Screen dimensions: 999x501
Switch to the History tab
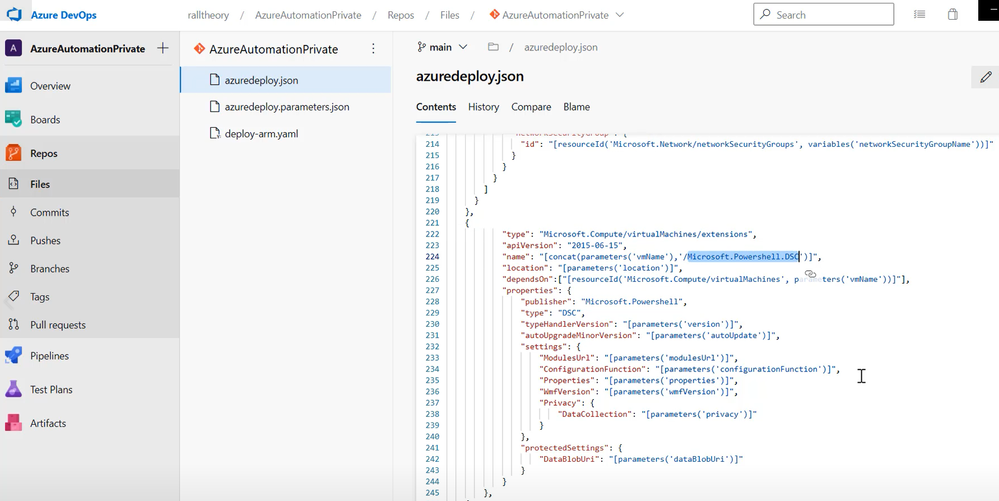pyautogui.click(x=484, y=107)
